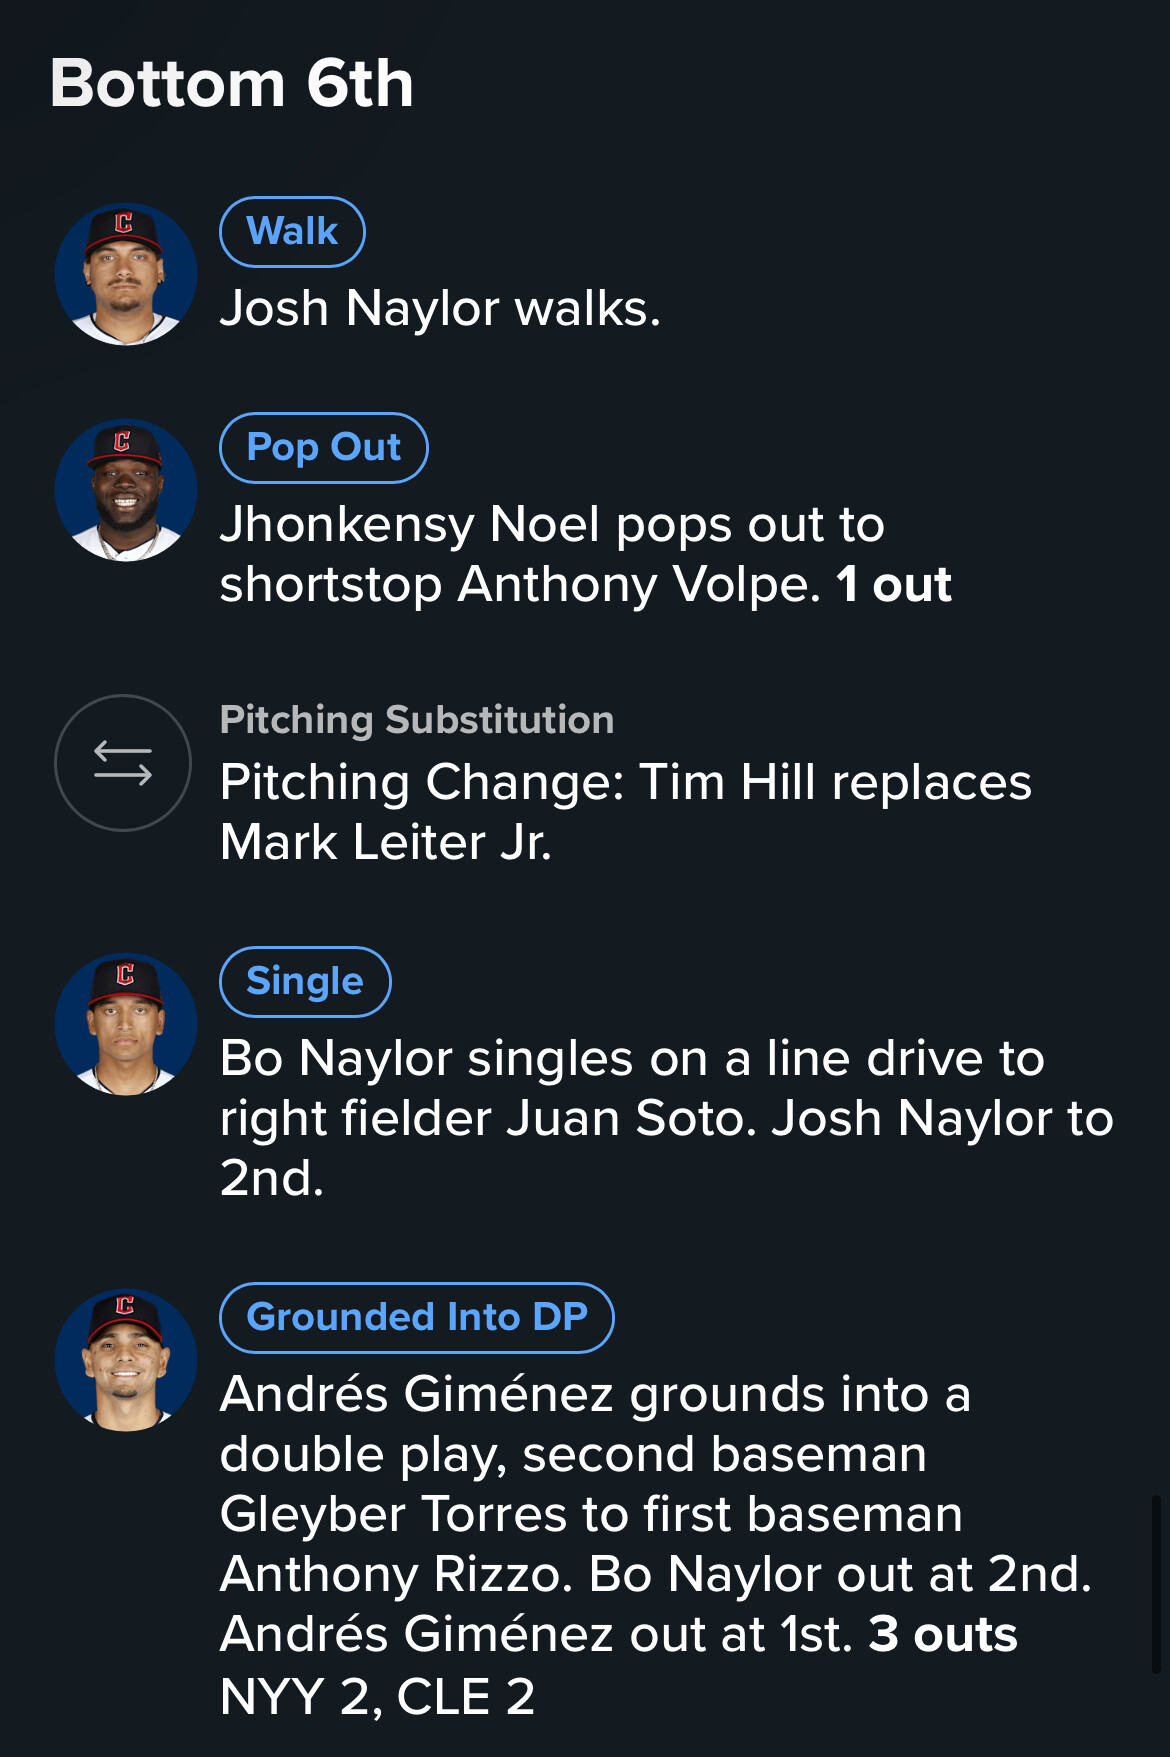Click the pitching substitution swap arrows icon

click(123, 763)
